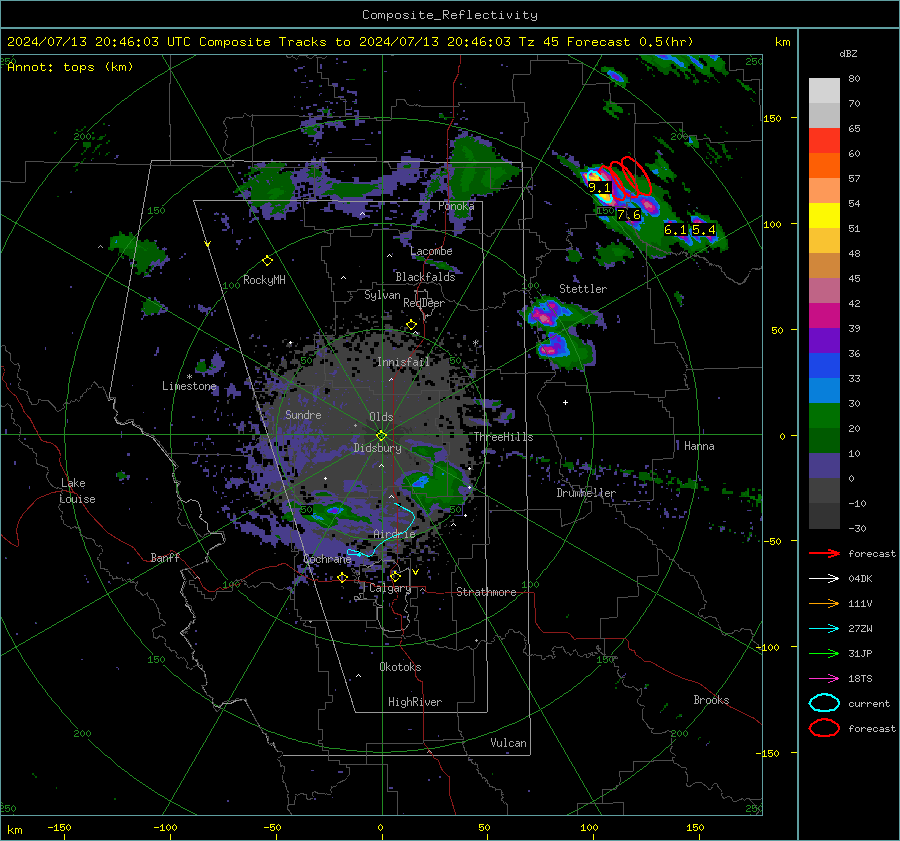This screenshot has width=900, height=841.
Task: Click the RockyMH label
Action: point(264,280)
